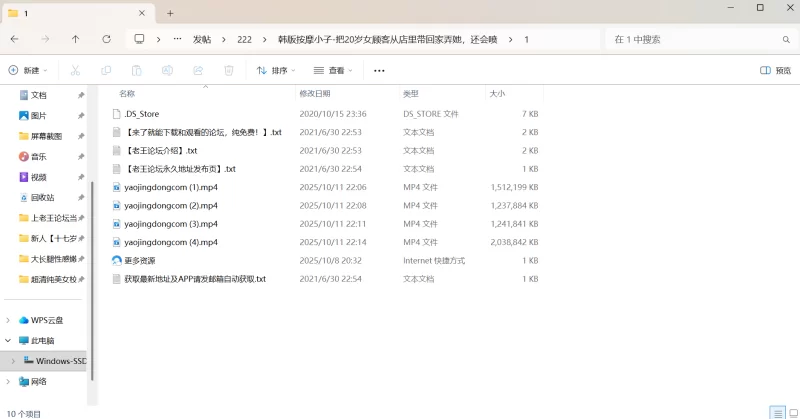Image resolution: width=800 pixels, height=419 pixels.
Task: Select the .DS_Store file in the list
Action: coord(141,114)
